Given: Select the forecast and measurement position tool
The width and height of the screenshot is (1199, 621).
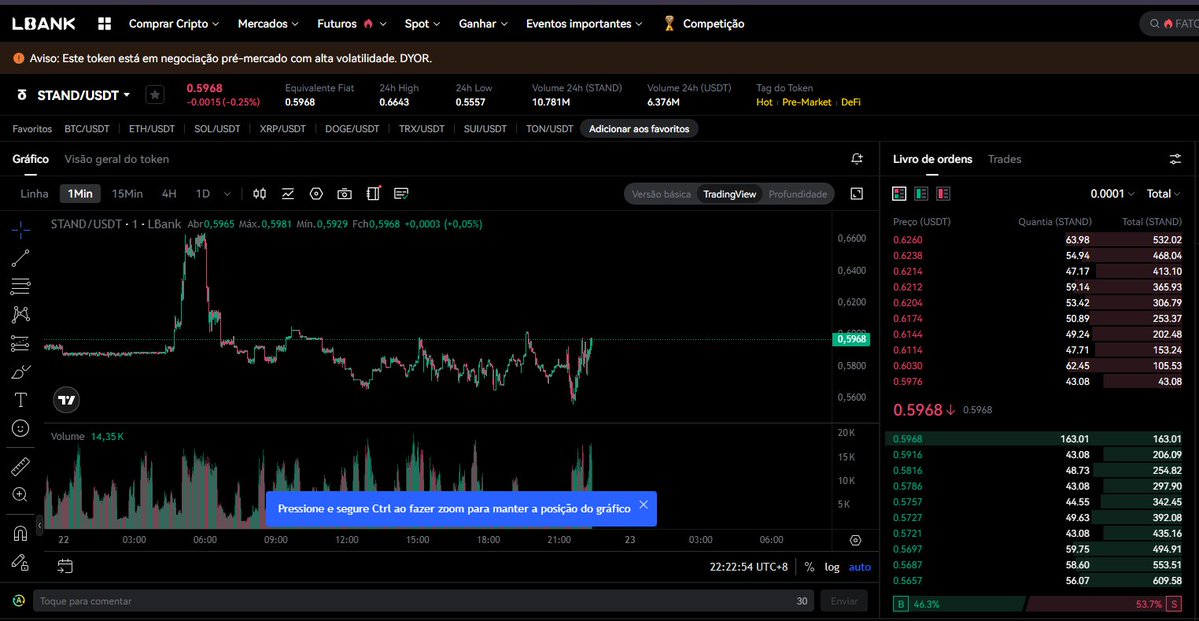Looking at the screenshot, I should [21, 343].
